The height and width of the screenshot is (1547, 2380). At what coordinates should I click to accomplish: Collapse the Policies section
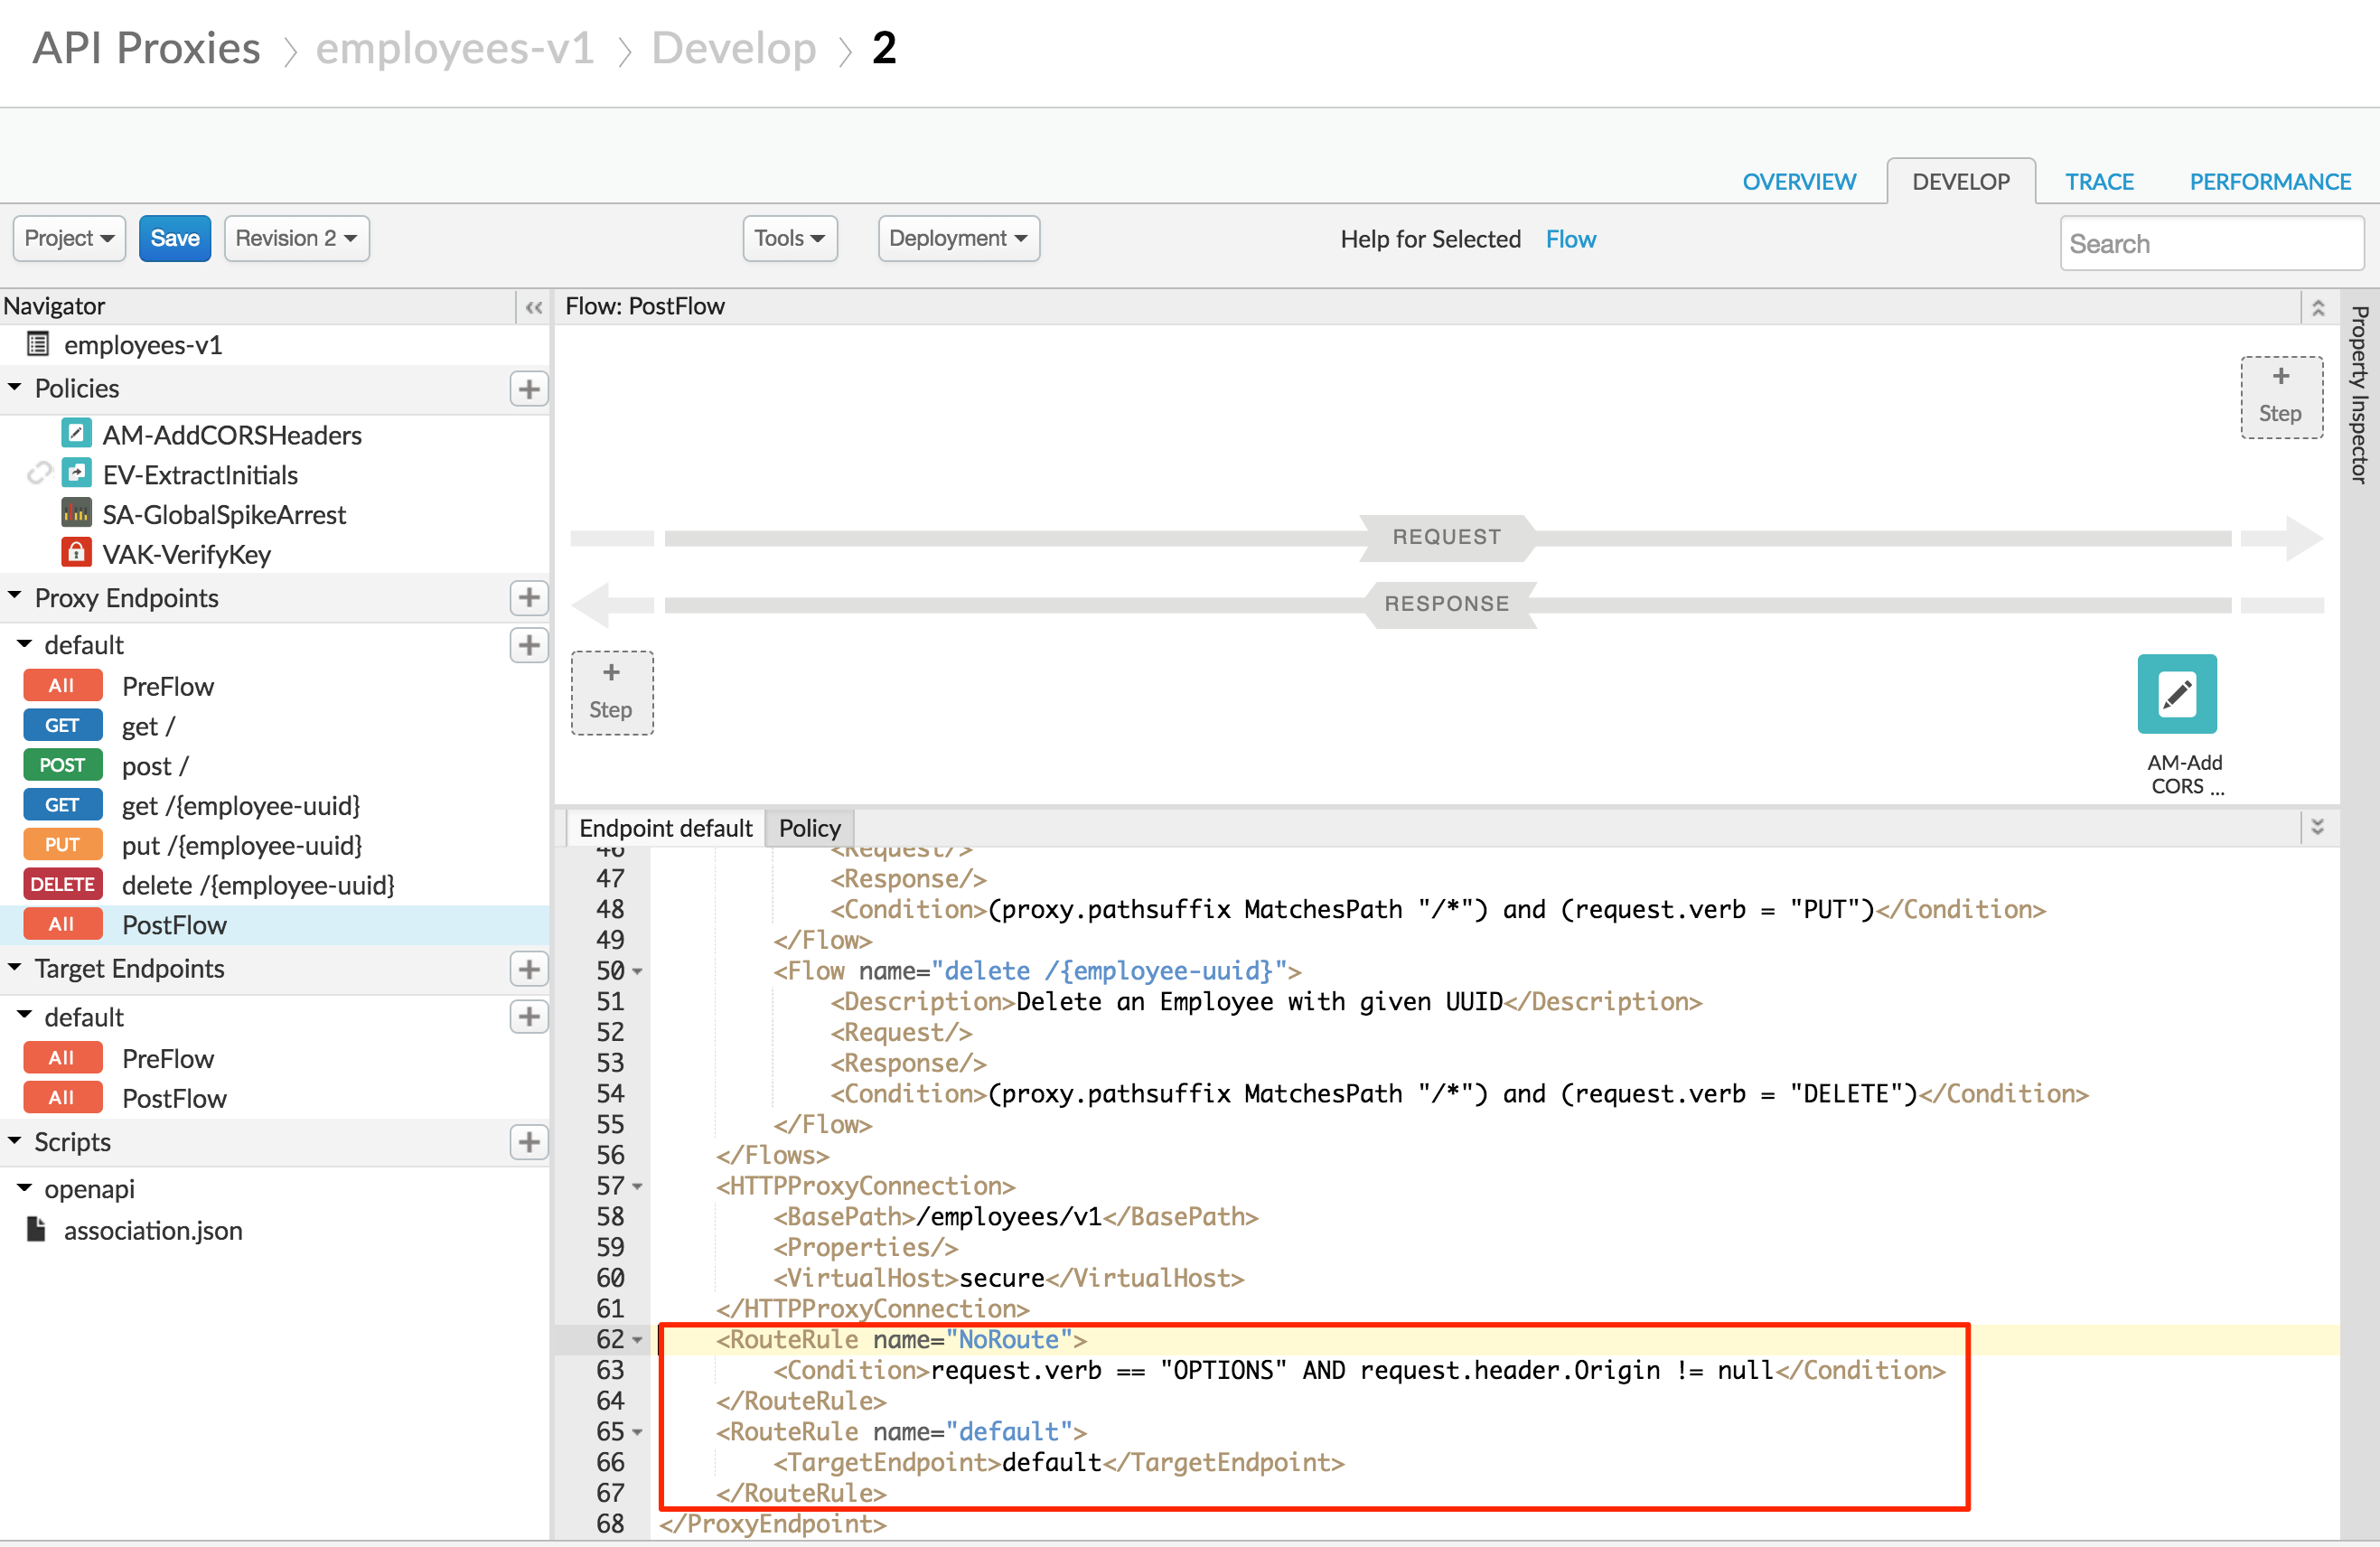(x=15, y=387)
